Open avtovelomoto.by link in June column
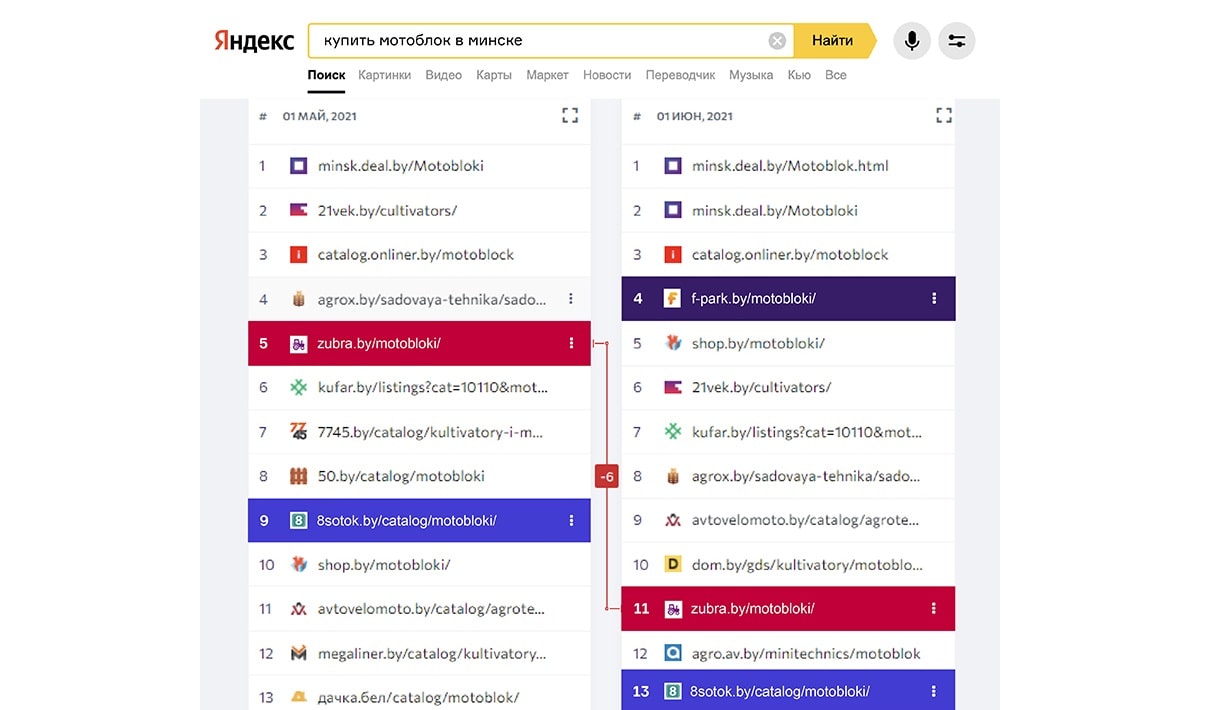This screenshot has height=710, width=1221. click(x=805, y=520)
